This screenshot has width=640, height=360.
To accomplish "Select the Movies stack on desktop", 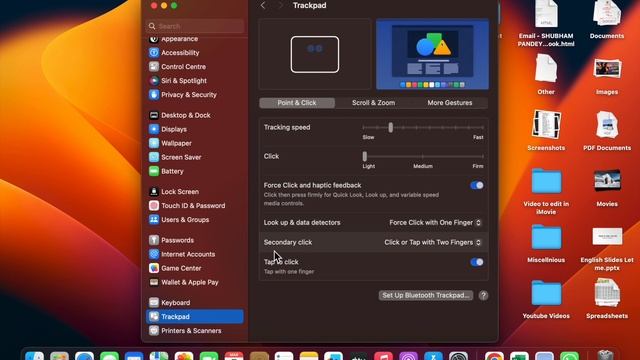I will click(607, 187).
